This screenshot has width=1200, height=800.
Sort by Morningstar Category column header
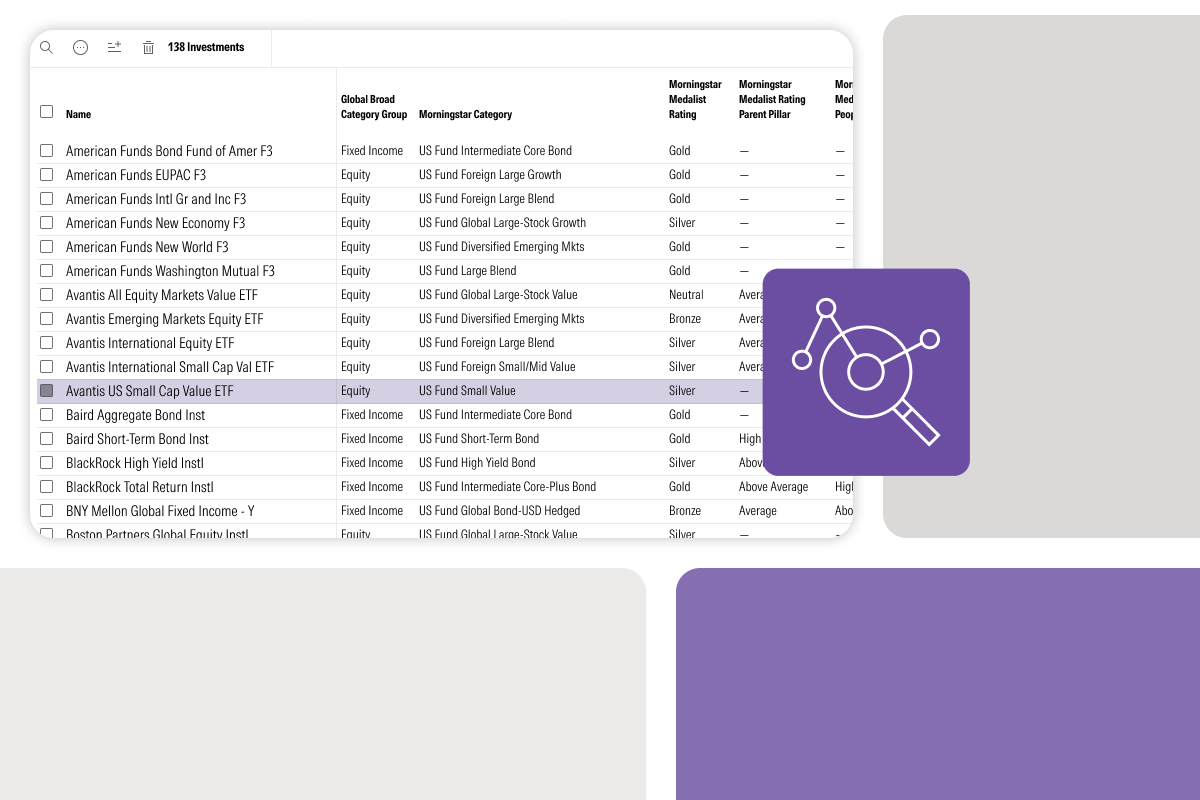click(x=465, y=114)
